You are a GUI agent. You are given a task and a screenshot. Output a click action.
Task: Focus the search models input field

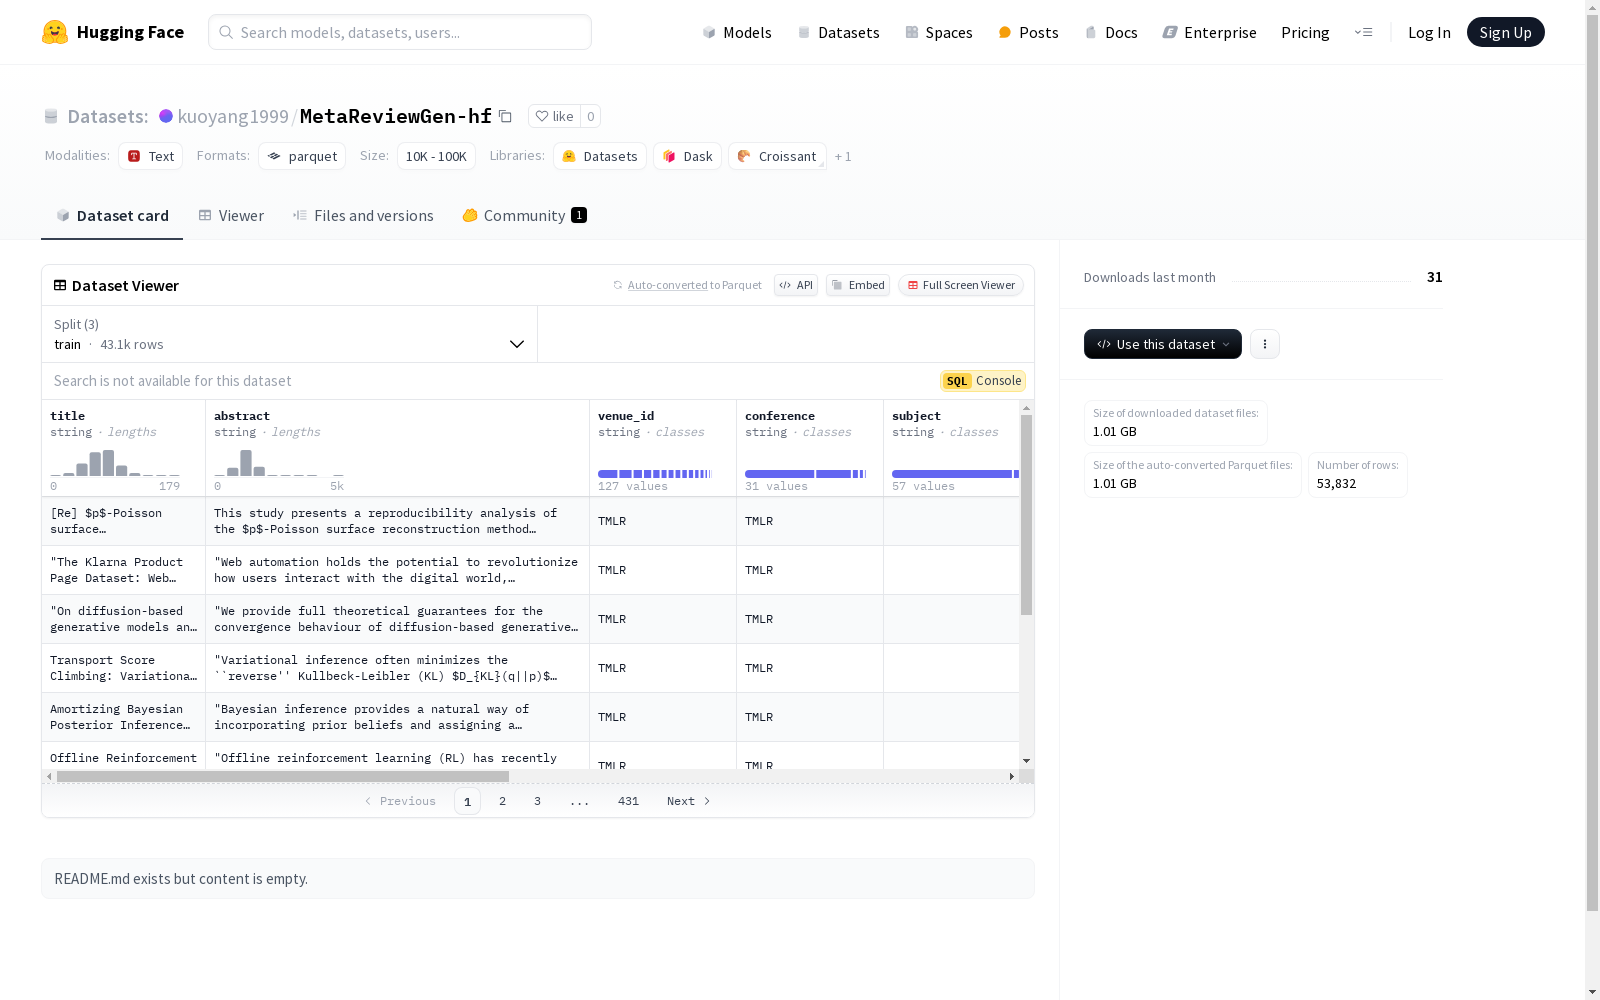click(400, 32)
